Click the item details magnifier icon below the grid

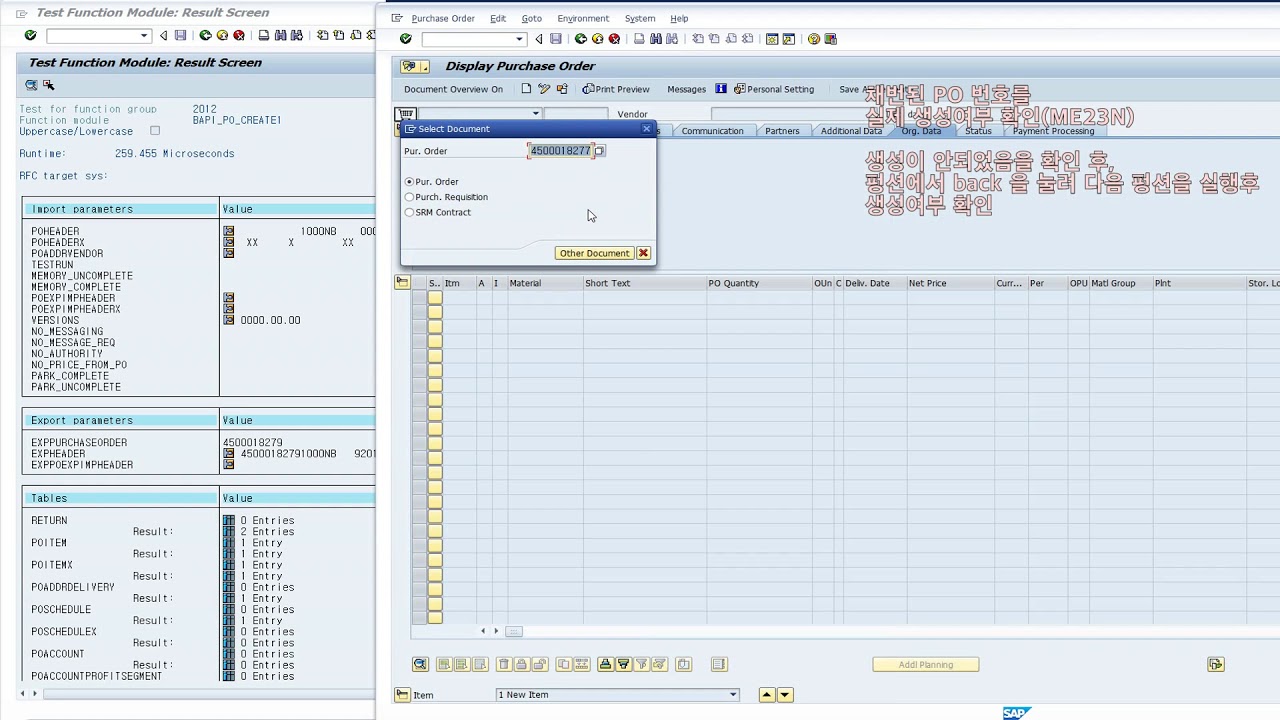[420, 664]
